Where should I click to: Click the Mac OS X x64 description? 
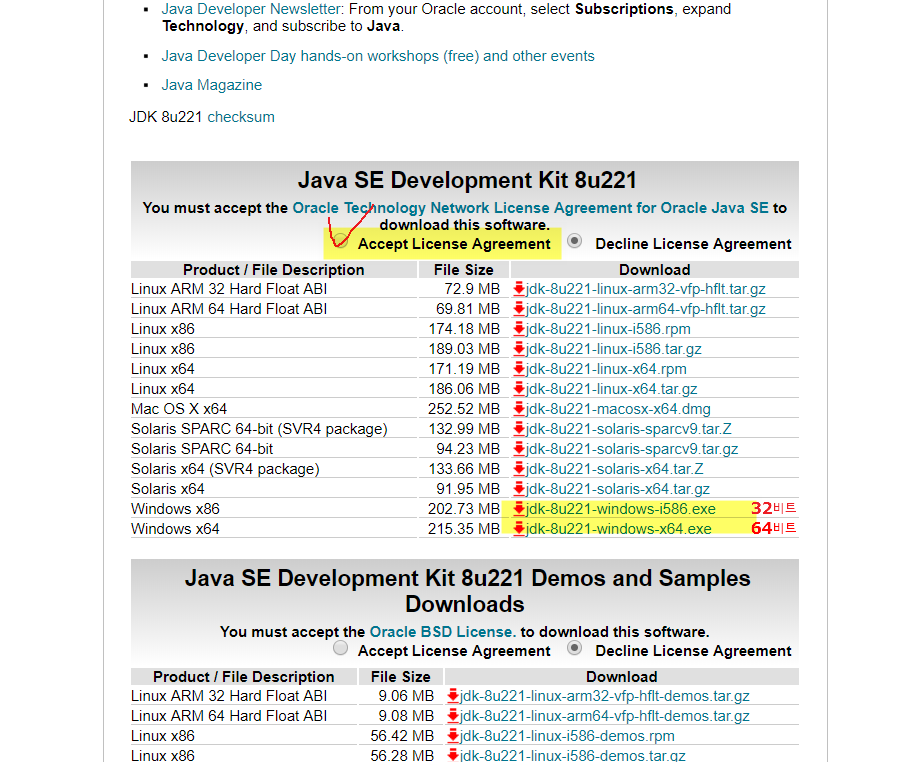point(179,409)
